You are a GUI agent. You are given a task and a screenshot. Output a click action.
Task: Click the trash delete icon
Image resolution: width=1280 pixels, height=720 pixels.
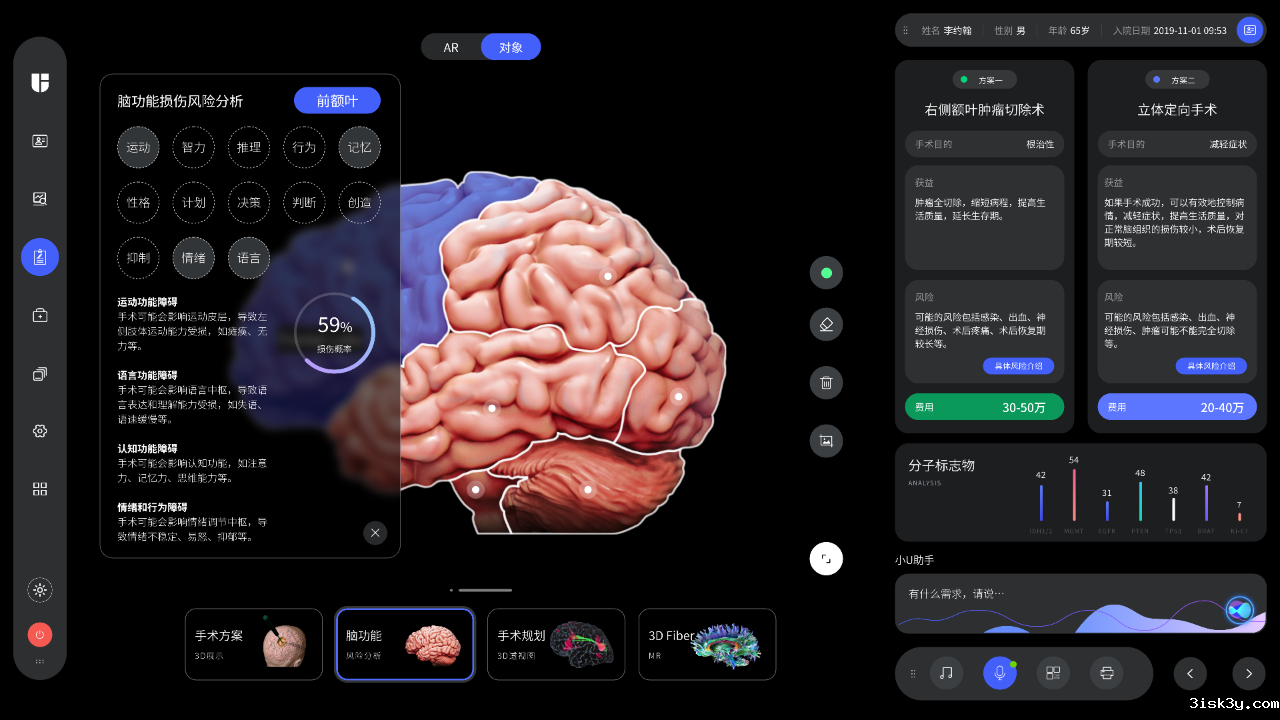point(826,382)
